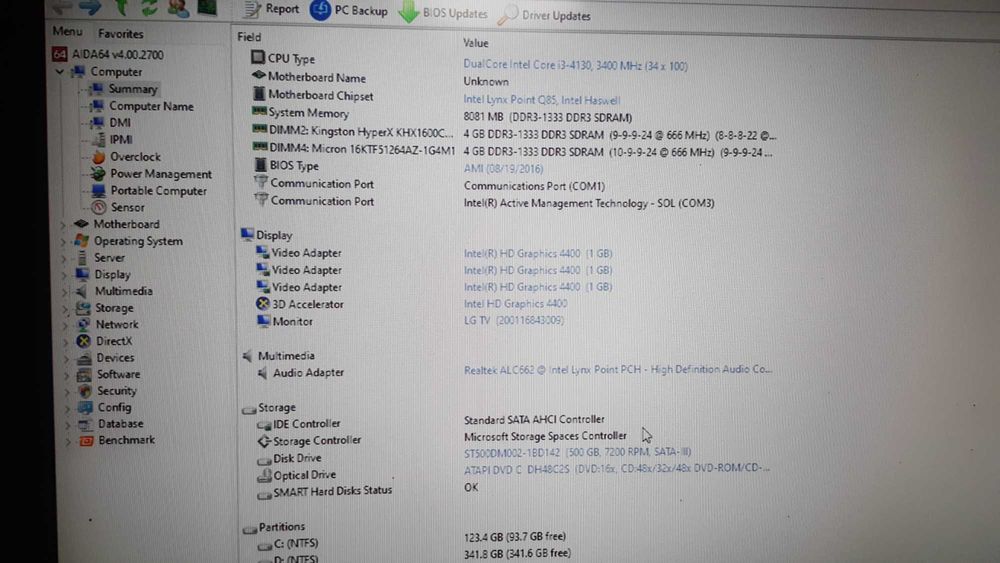The width and height of the screenshot is (1000, 563).
Task: Click the Overclock flame icon
Action: click(99, 156)
